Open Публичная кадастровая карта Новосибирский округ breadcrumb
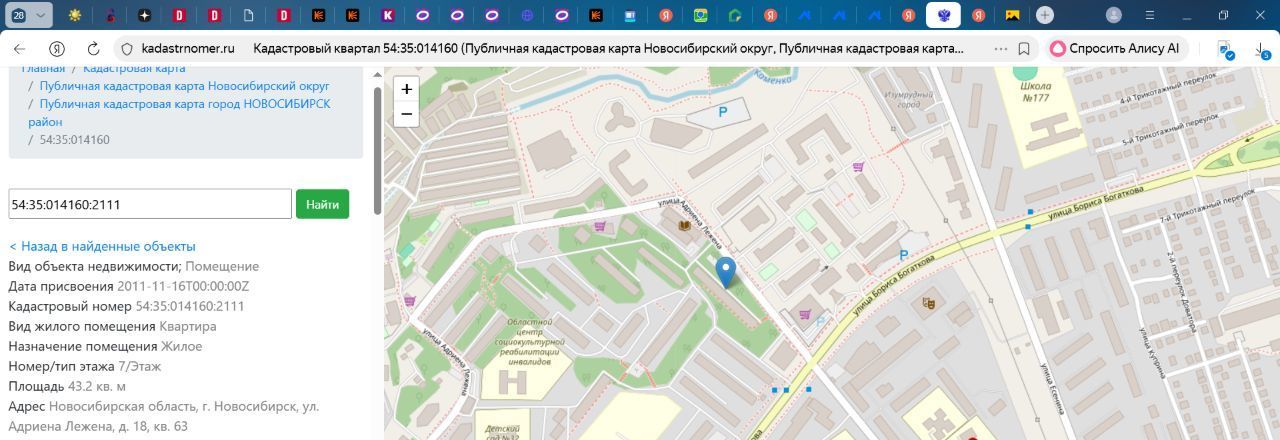 tap(184, 86)
